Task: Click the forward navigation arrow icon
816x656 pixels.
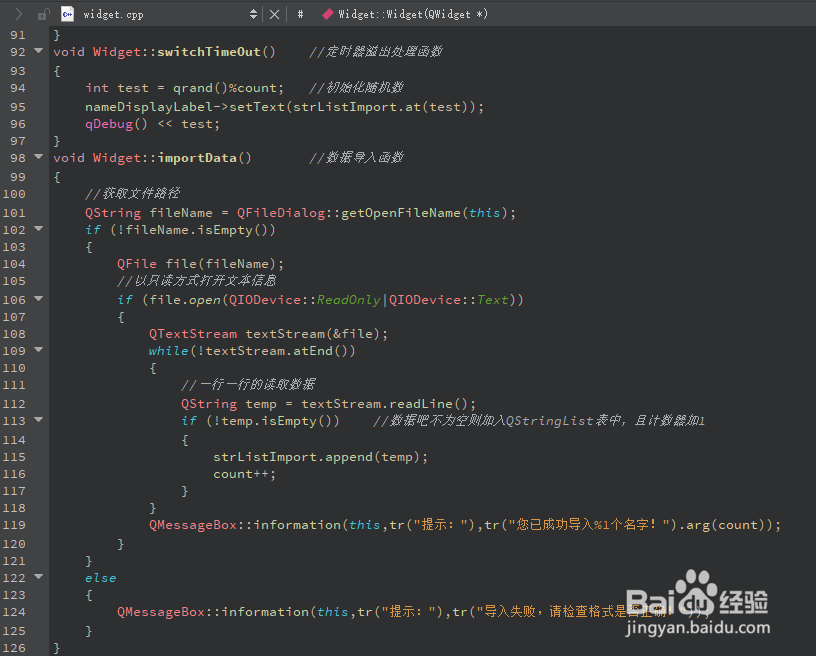Action: click(19, 14)
